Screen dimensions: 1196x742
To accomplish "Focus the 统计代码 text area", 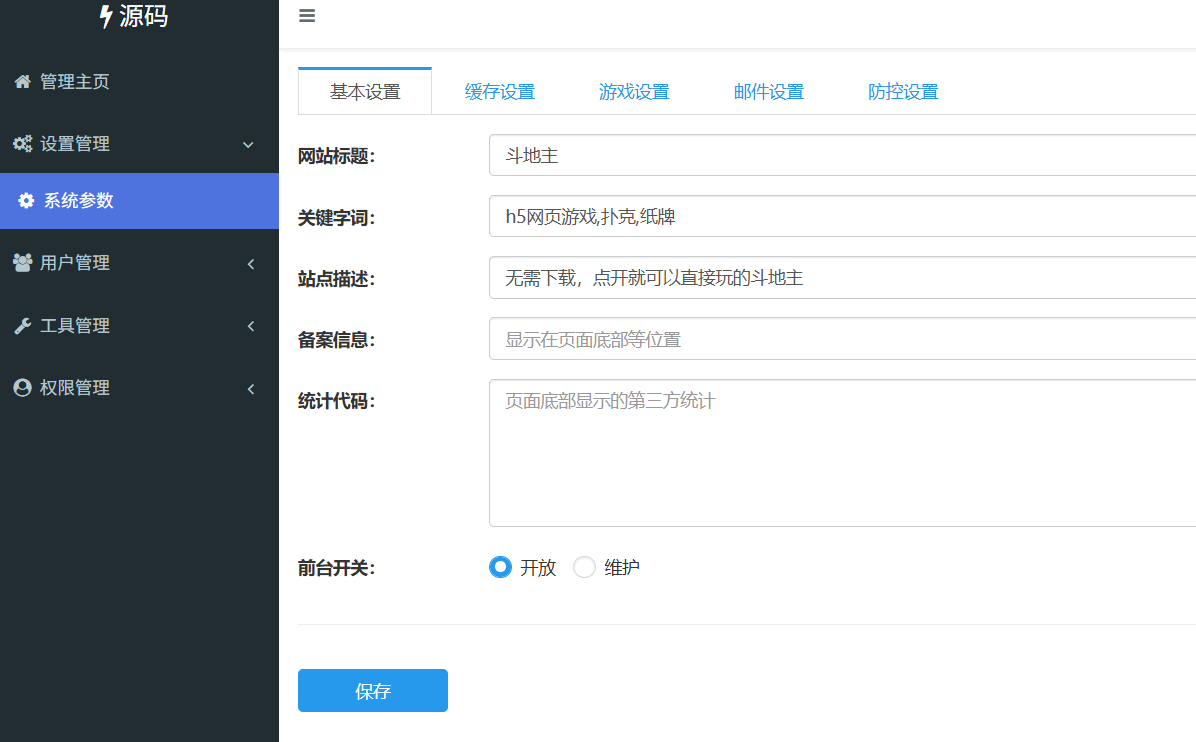I will click(x=842, y=453).
